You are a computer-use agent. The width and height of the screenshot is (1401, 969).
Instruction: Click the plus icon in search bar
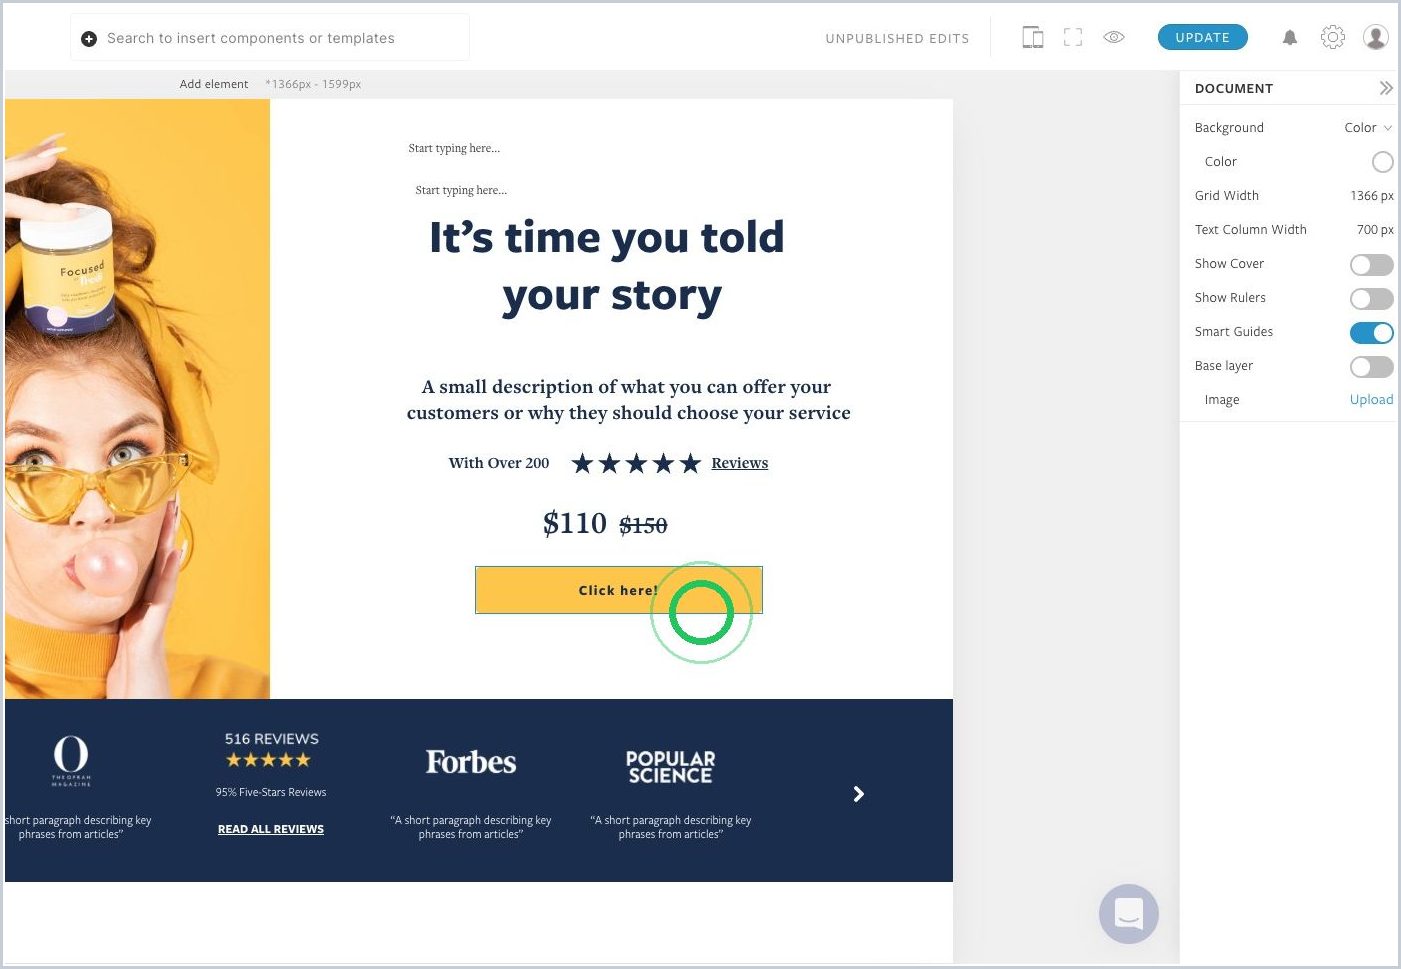tap(89, 38)
